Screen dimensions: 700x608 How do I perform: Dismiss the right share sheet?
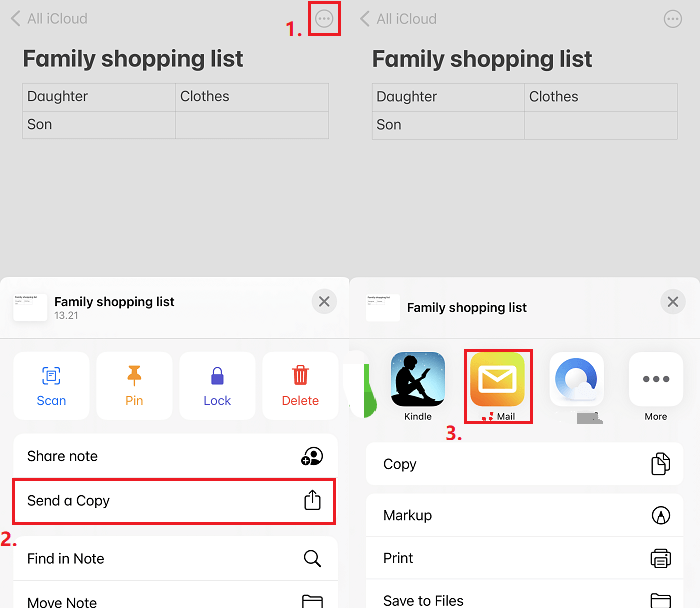(x=673, y=301)
